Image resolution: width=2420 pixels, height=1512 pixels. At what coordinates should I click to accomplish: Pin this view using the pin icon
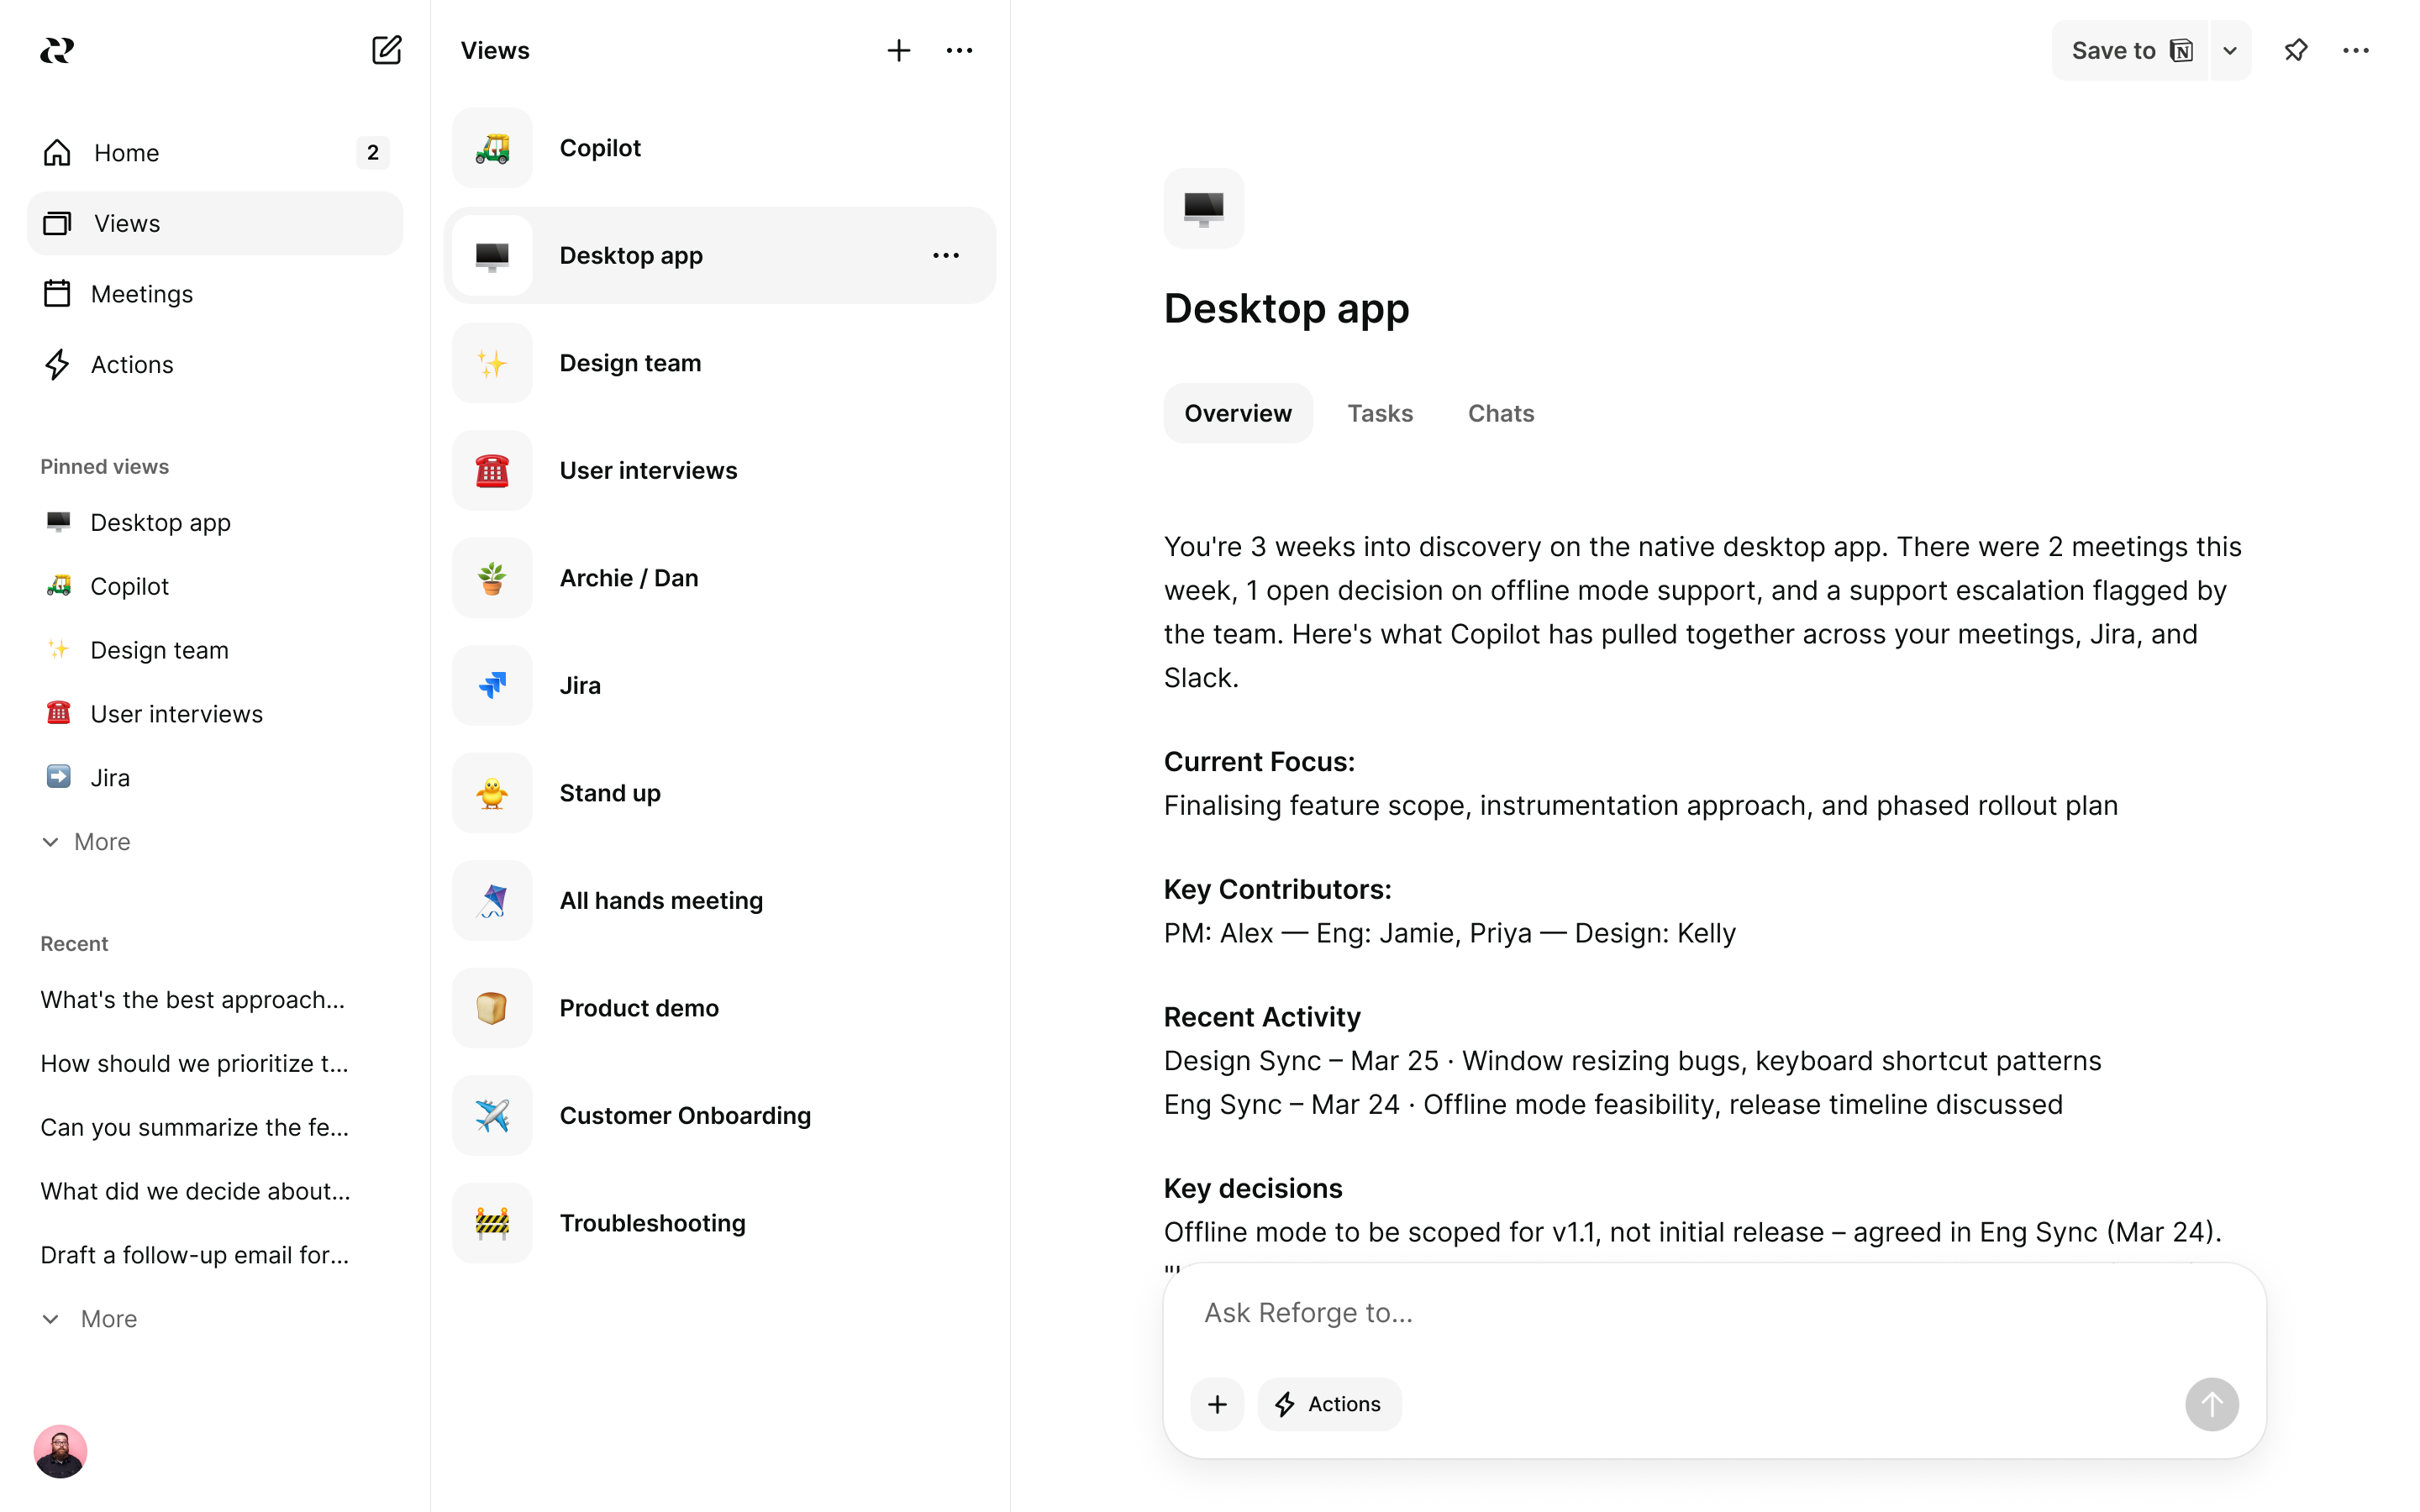pos(2295,50)
